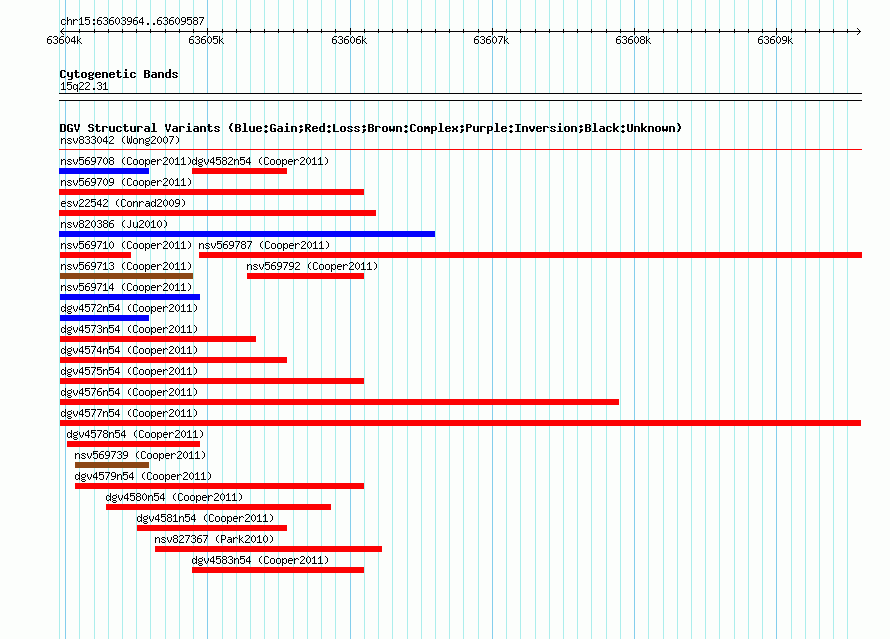Viewport: 890px width, 639px height.
Task: Open the nsv827367 (Park2010) label
Action: (x=214, y=539)
